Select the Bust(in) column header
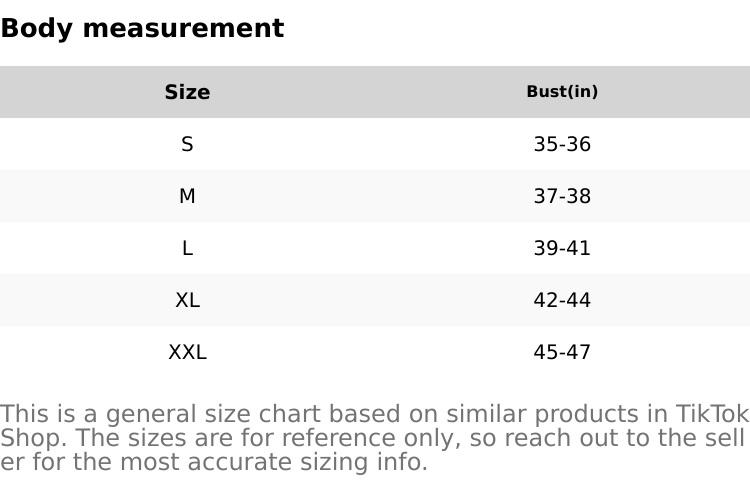This screenshot has height=498, width=750. click(562, 92)
